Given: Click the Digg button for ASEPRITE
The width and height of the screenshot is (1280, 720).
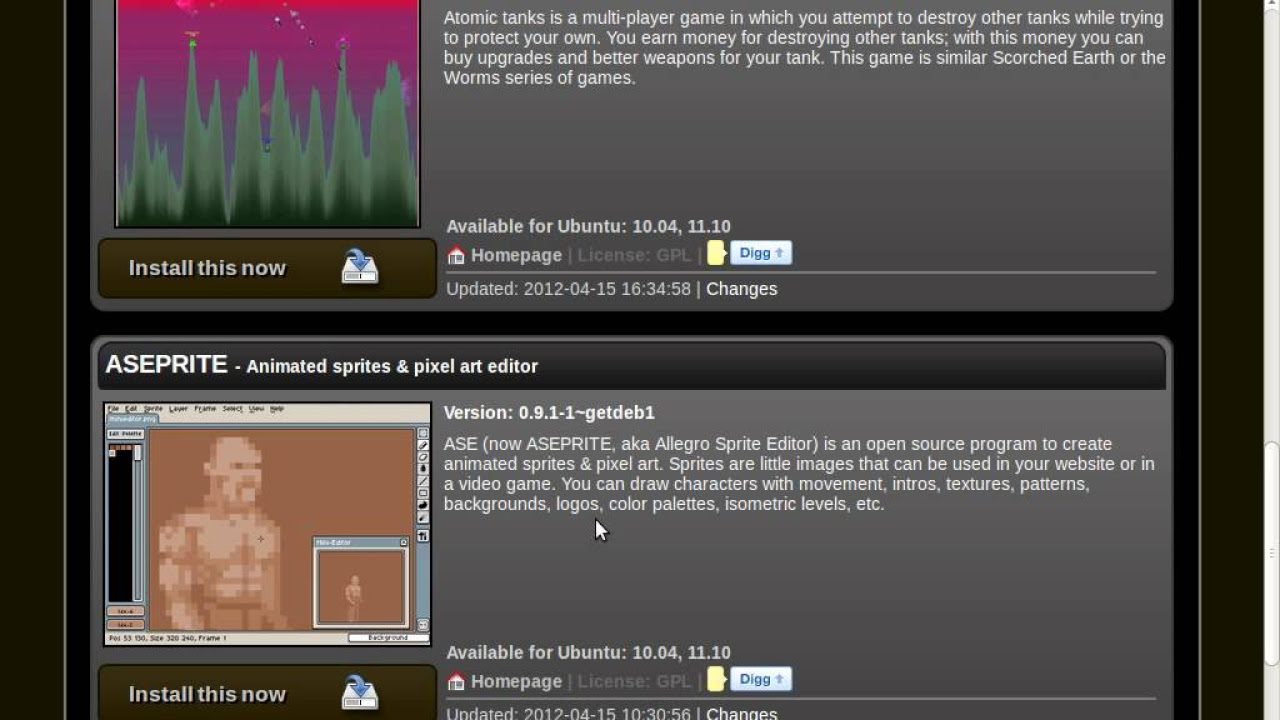Looking at the screenshot, I should pos(761,679).
